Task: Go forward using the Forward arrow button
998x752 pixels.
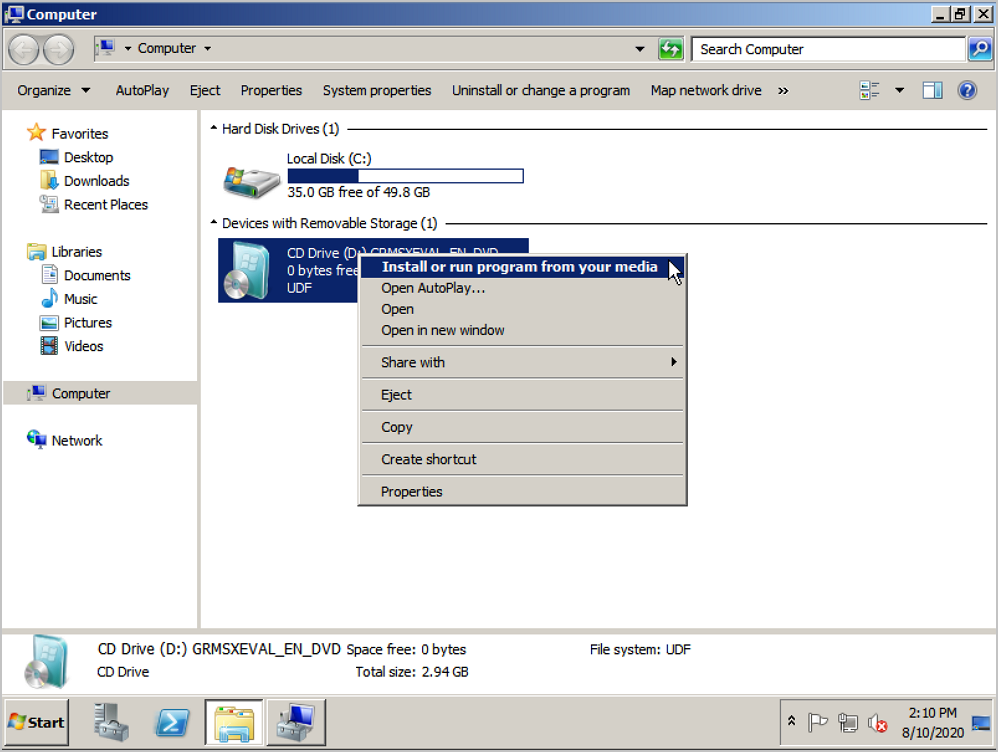Action: 59,49
